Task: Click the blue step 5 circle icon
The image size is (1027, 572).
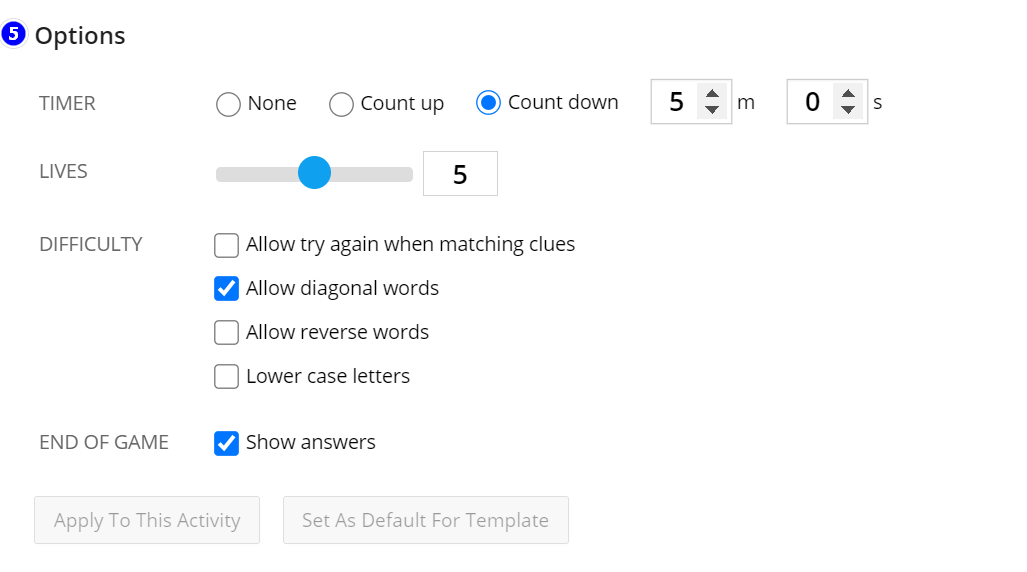Action: [x=13, y=33]
